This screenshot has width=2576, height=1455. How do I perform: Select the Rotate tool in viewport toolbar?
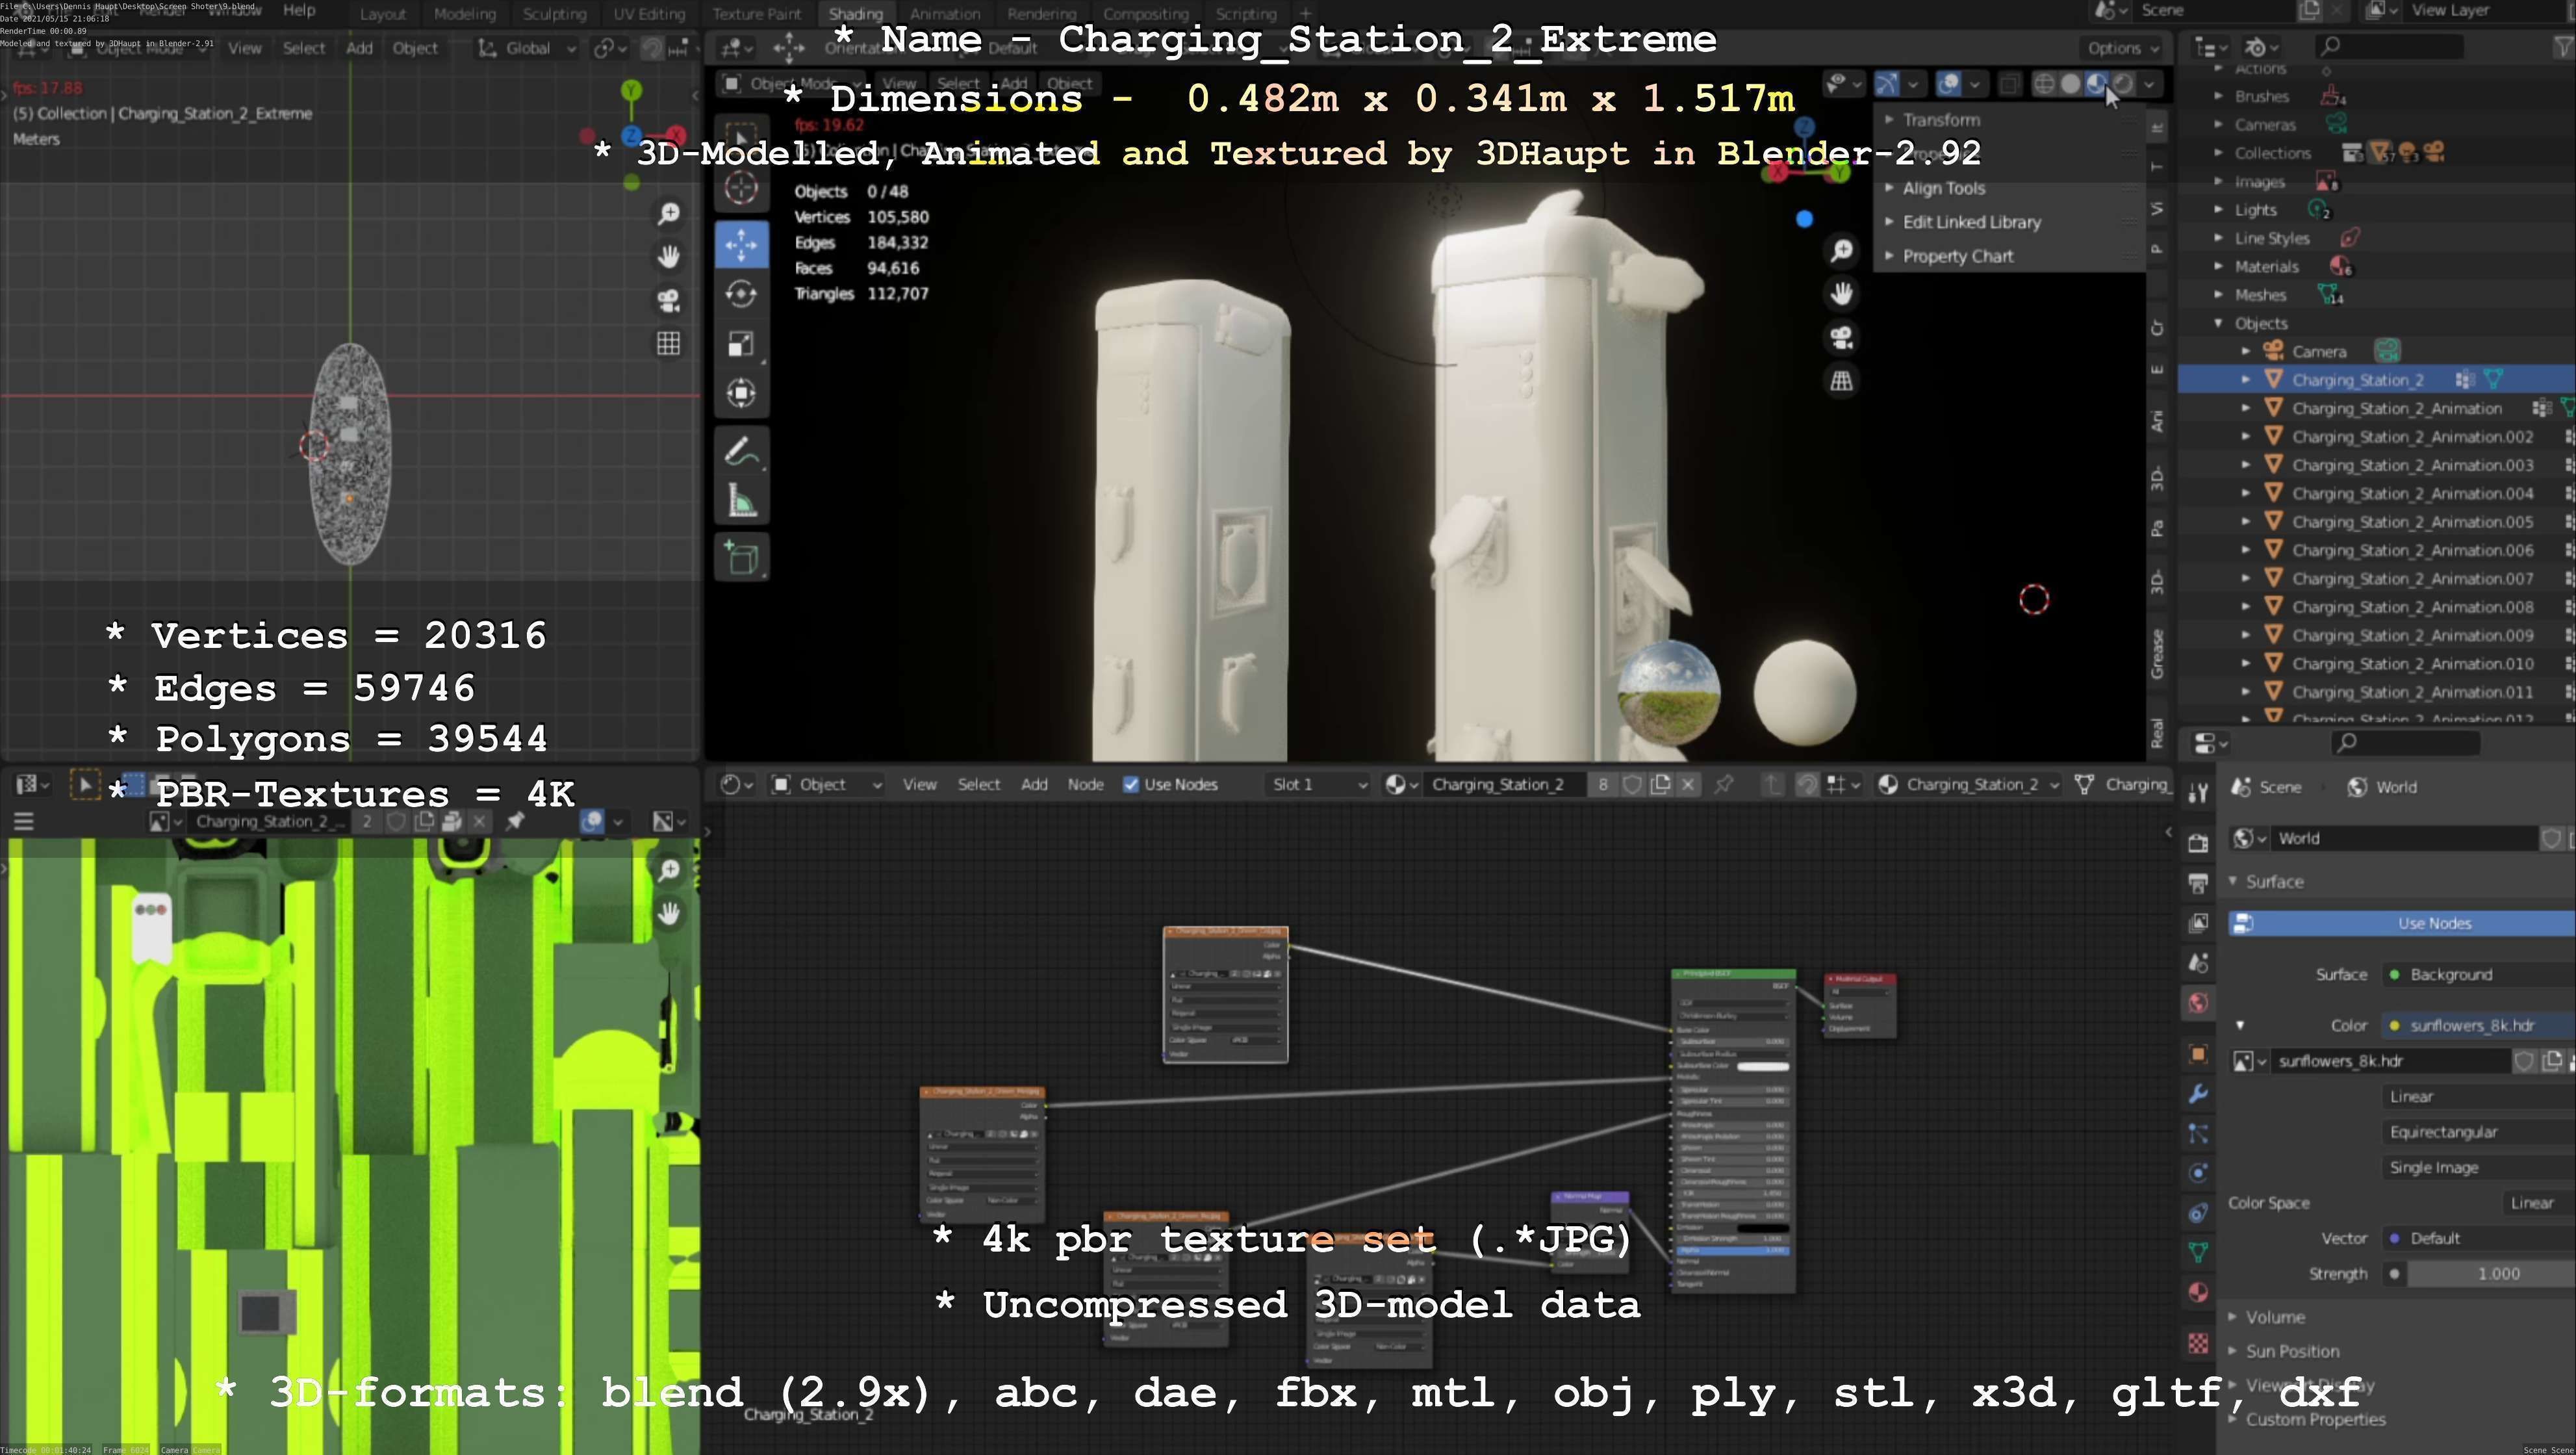tap(741, 294)
